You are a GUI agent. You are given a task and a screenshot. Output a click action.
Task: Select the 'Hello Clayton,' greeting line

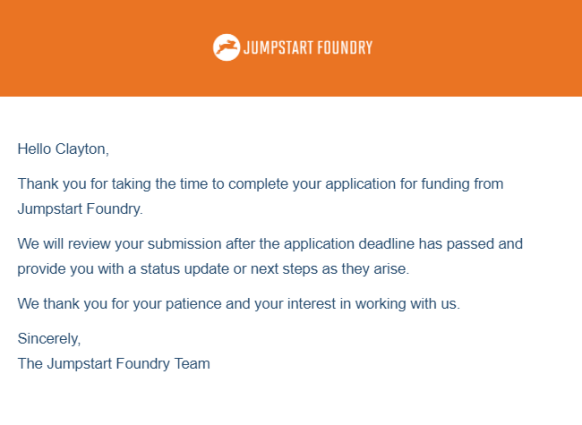click(63, 149)
